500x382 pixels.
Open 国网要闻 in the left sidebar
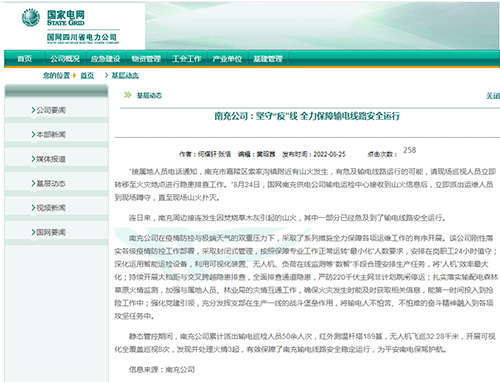(51, 232)
